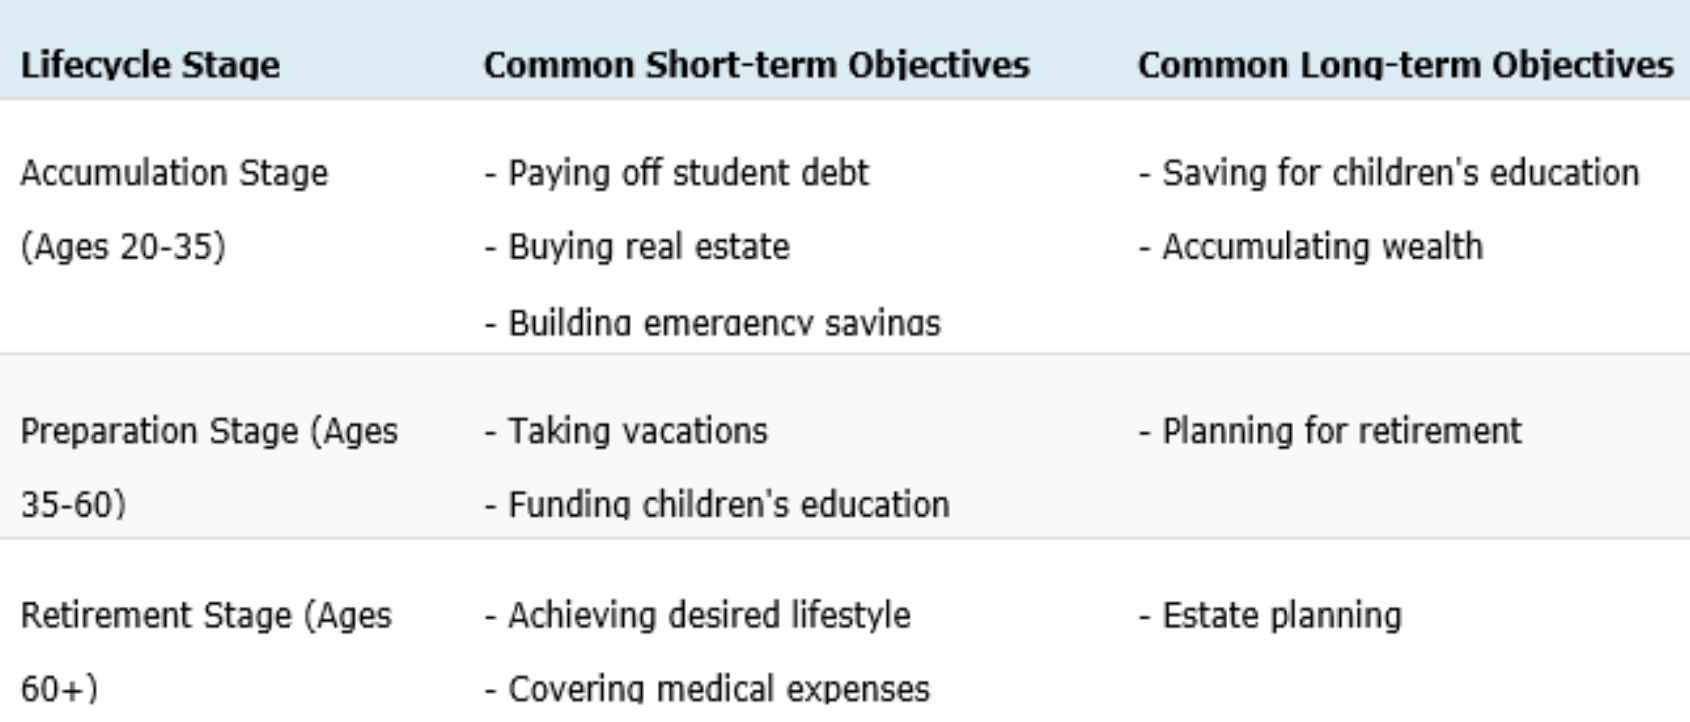1690x722 pixels.
Task: Click "Funding children's education" entry
Action: (x=728, y=504)
